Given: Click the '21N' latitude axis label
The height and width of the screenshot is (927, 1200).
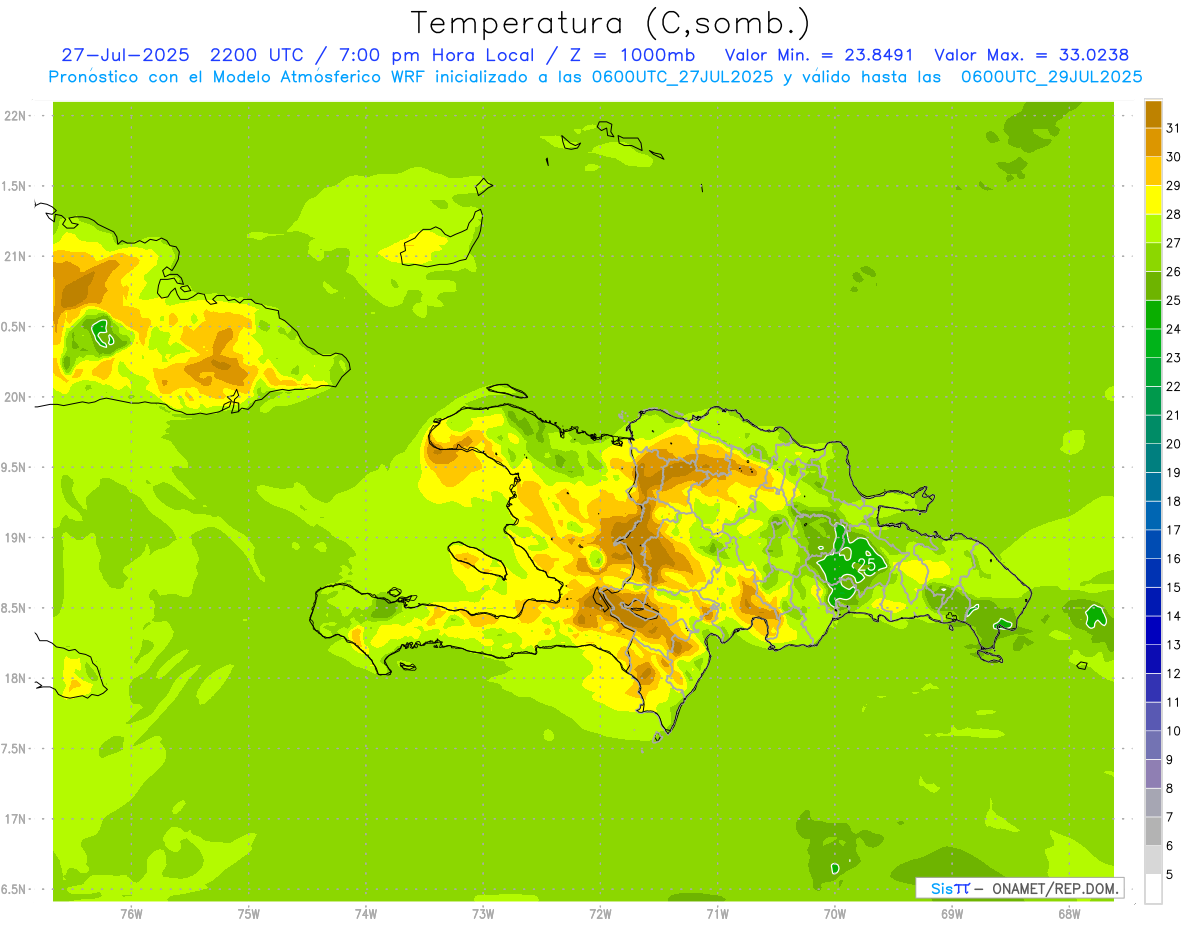Looking at the screenshot, I should tap(16, 257).
